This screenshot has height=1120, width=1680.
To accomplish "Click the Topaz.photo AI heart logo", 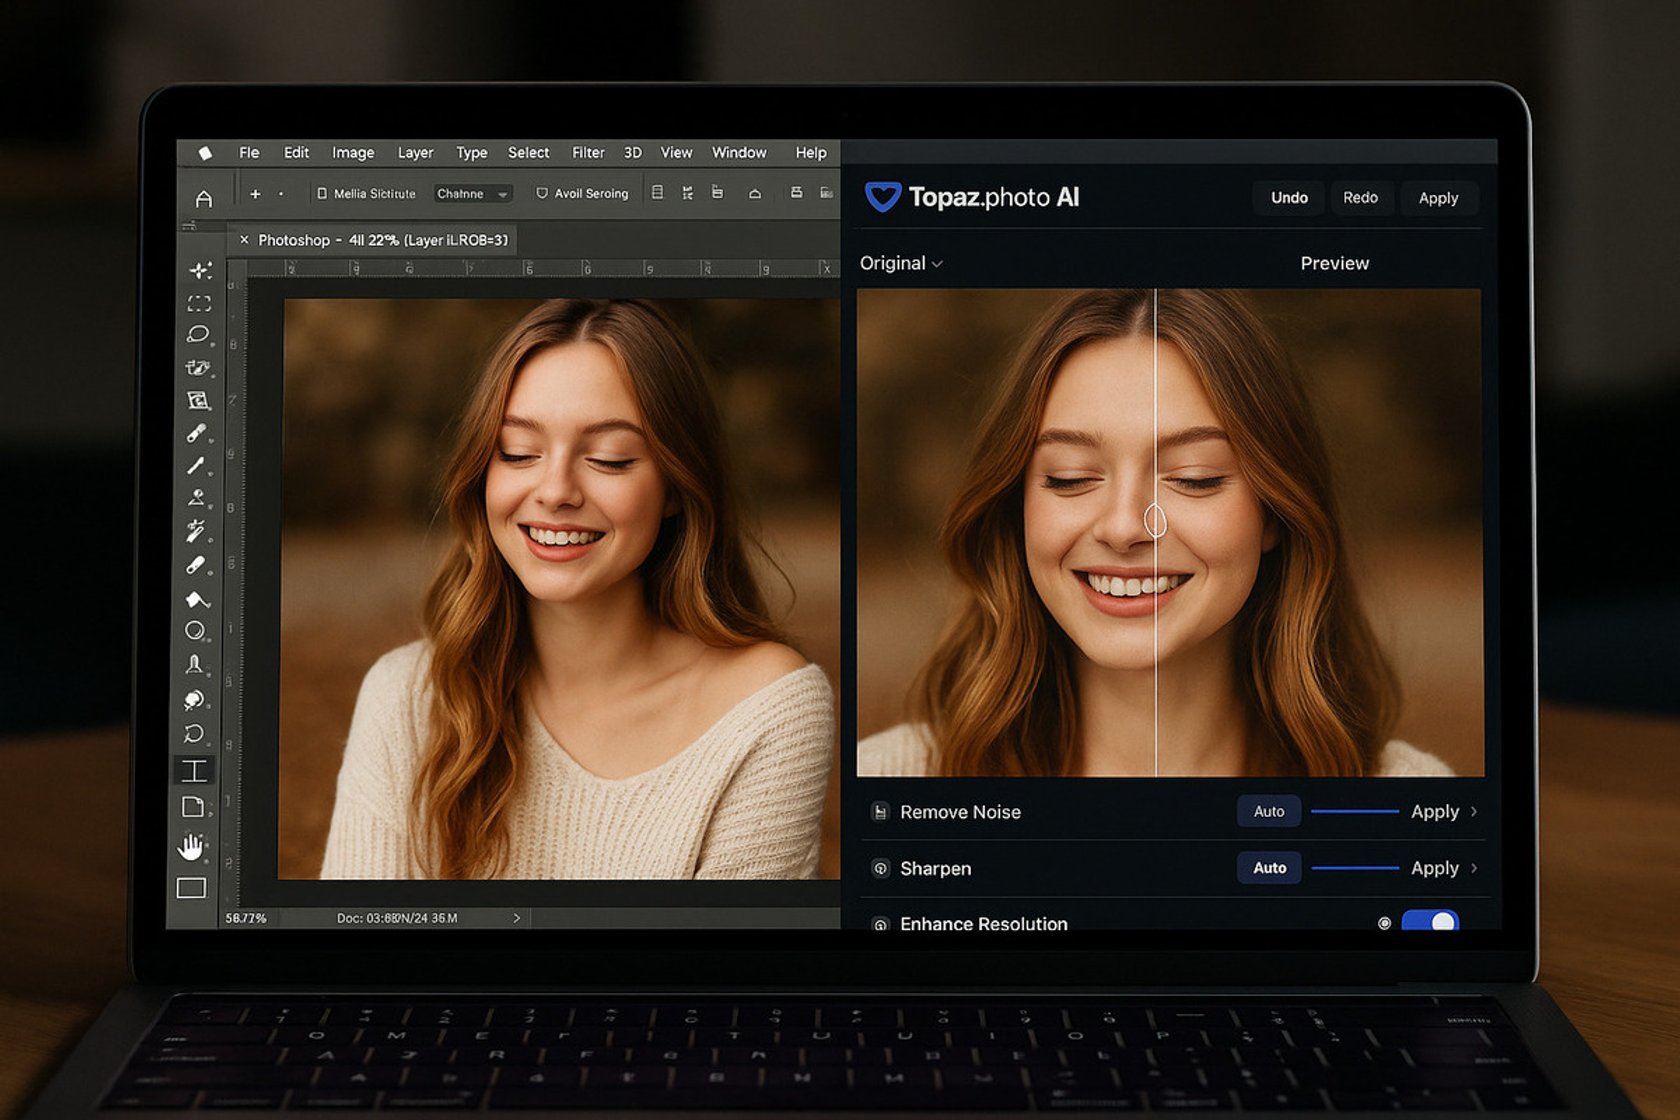I will 884,197.
